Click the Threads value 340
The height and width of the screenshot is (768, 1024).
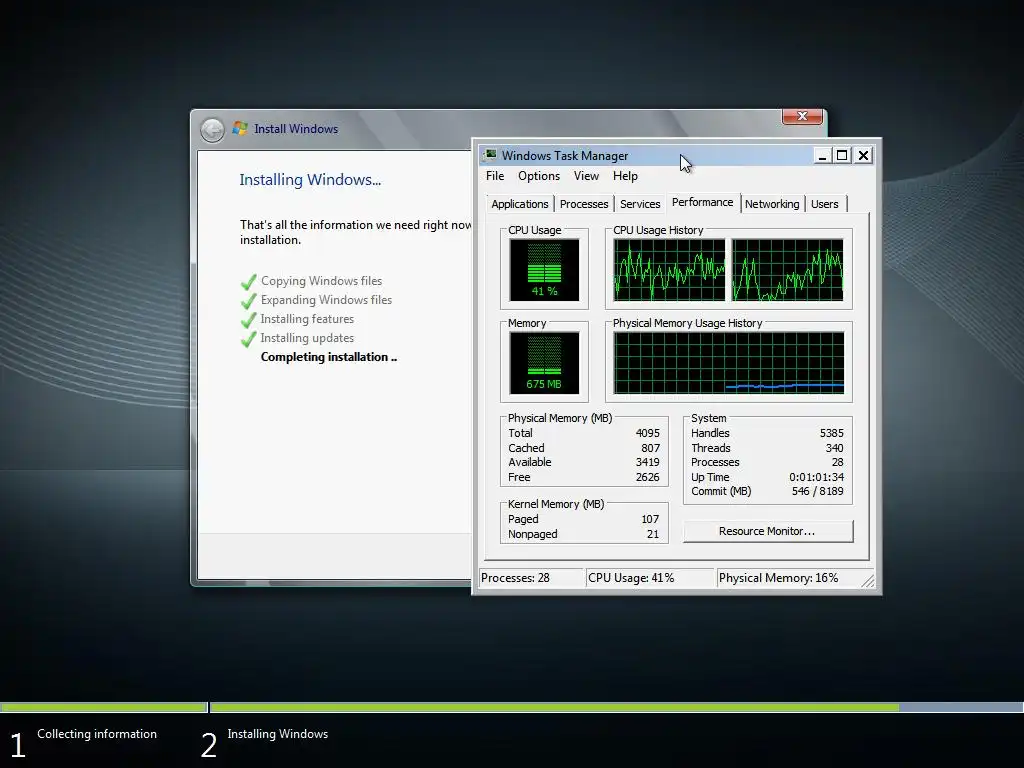pos(834,448)
